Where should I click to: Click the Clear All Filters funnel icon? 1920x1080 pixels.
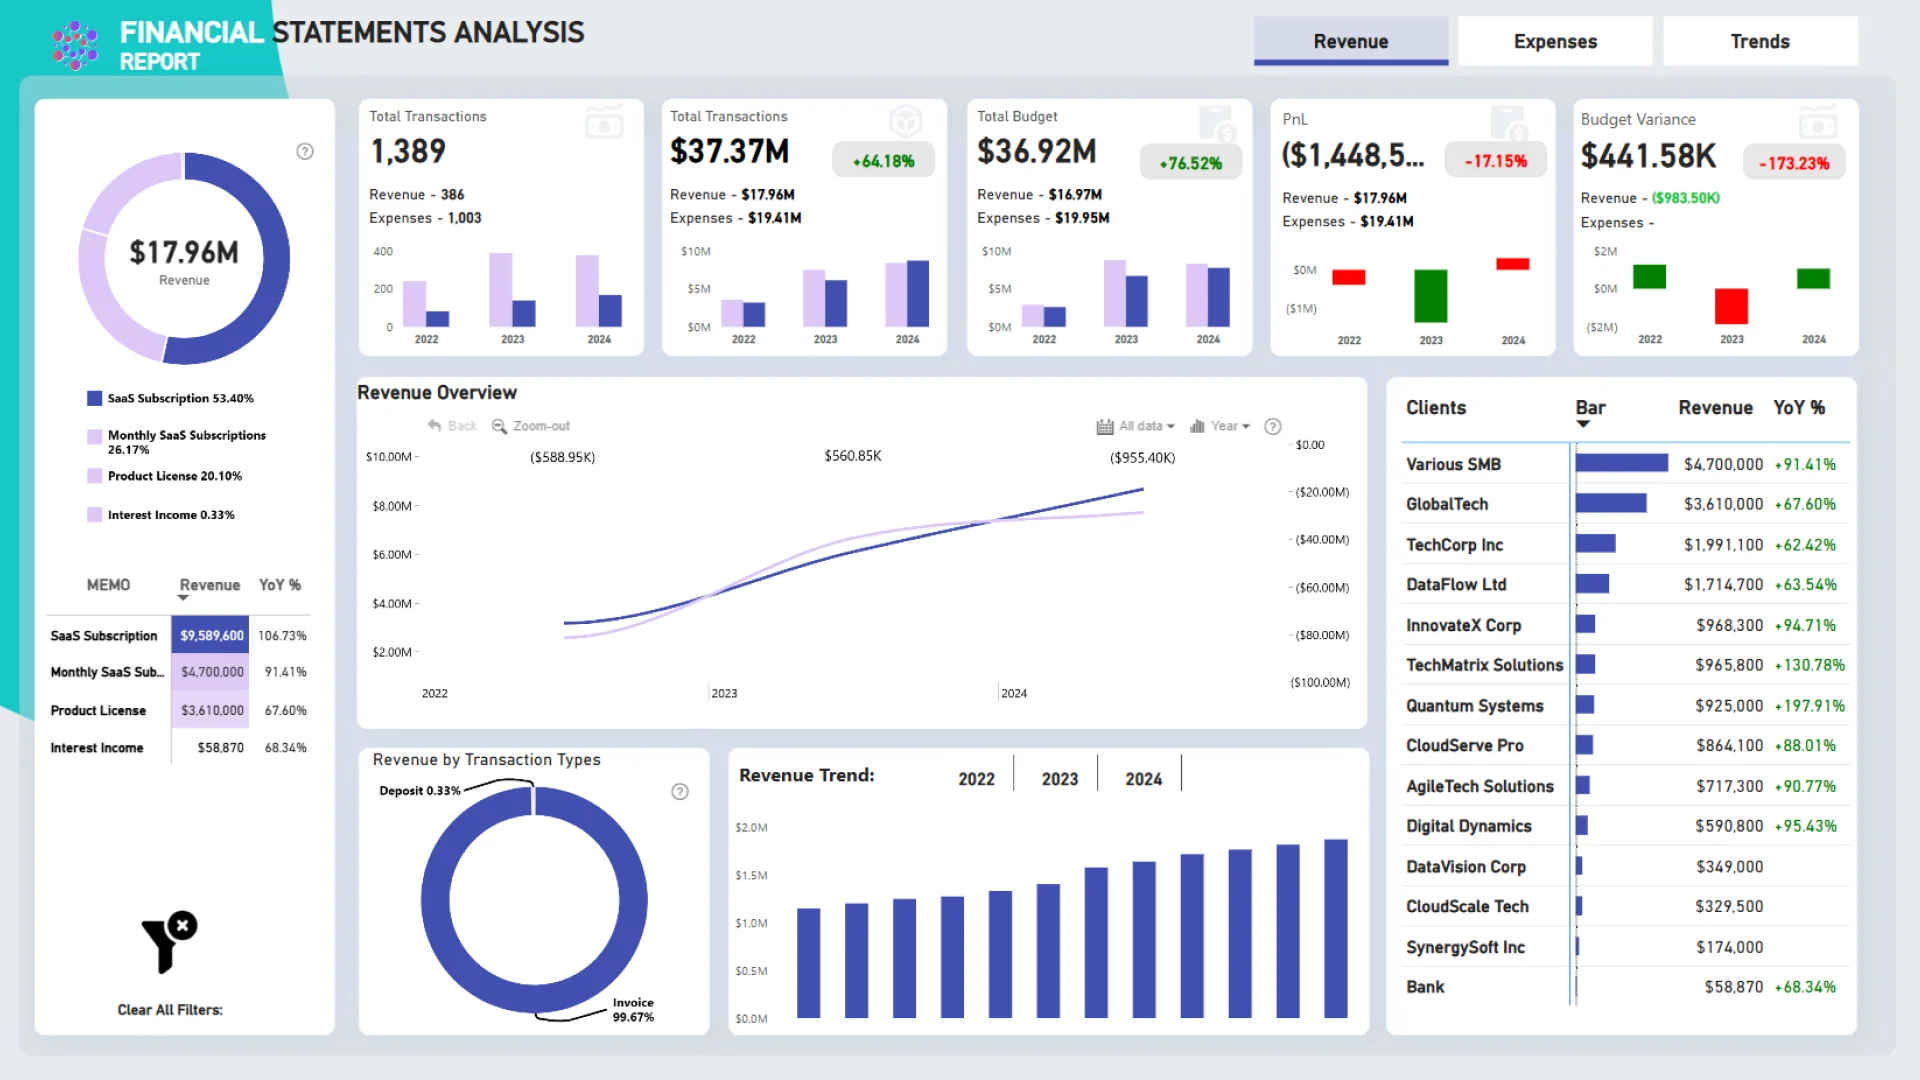168,943
